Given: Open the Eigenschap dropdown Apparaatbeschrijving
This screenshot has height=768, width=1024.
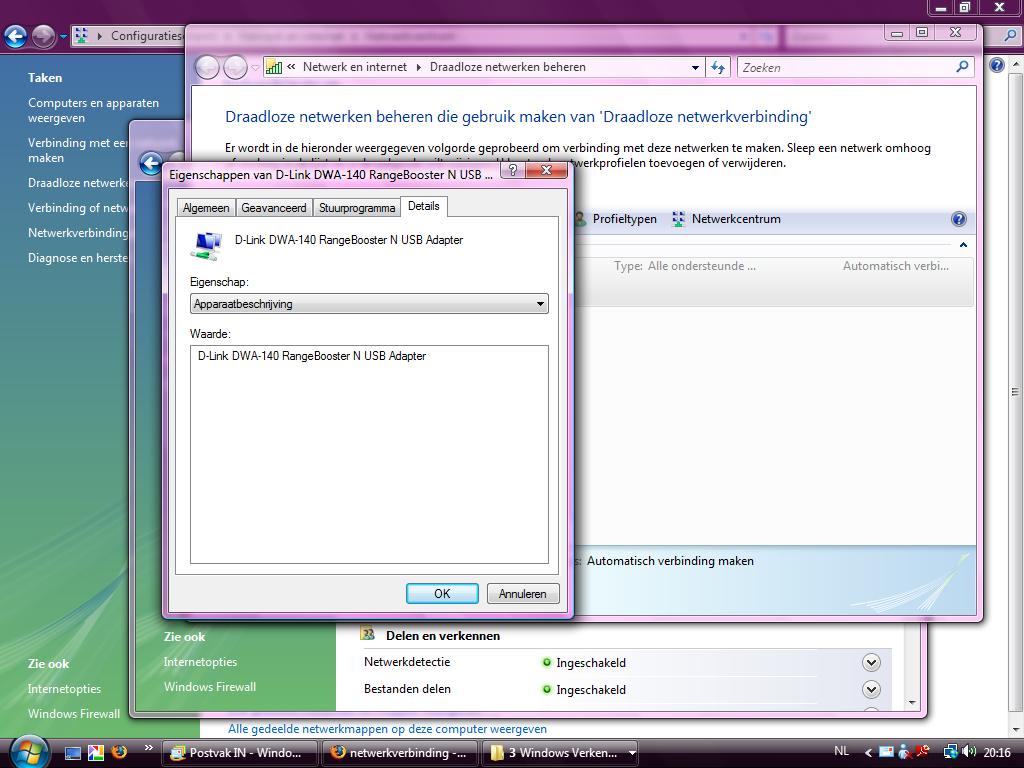Looking at the screenshot, I should pyautogui.click(x=370, y=304).
